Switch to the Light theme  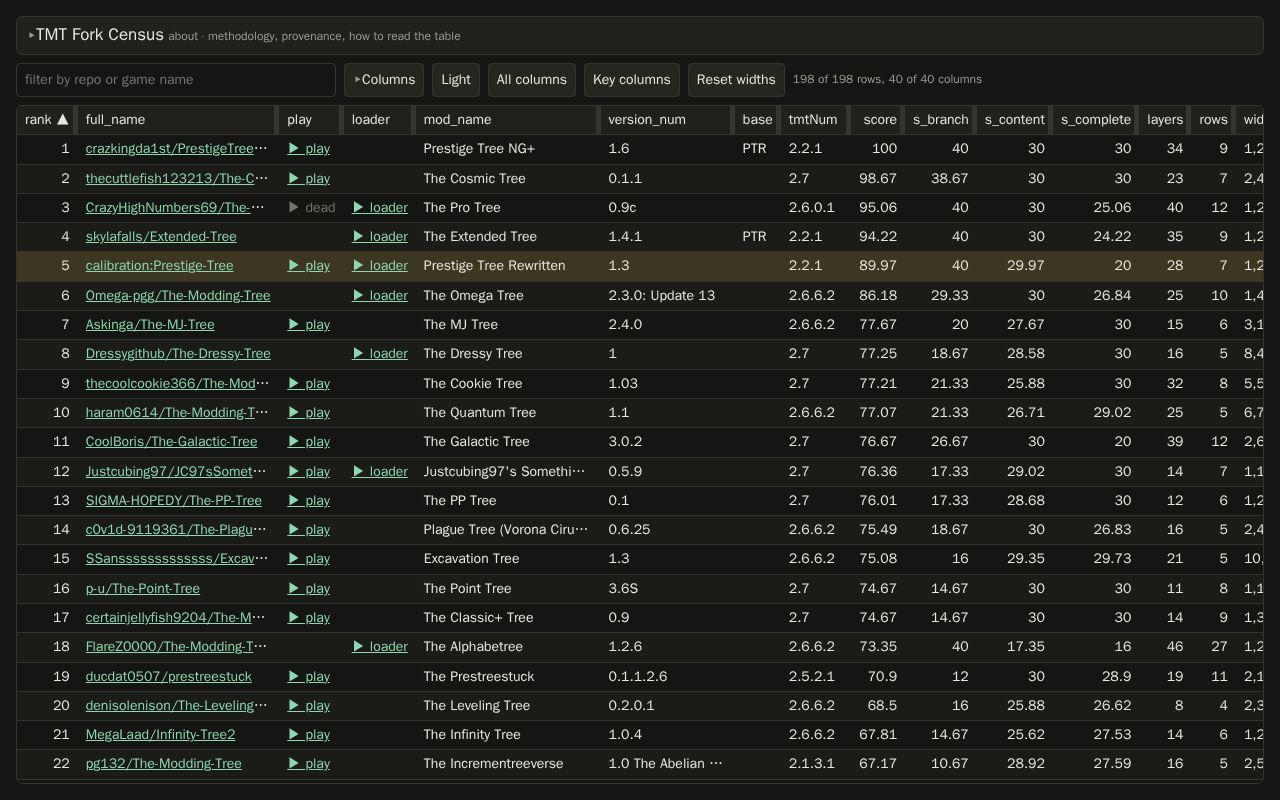pyautogui.click(x=456, y=80)
